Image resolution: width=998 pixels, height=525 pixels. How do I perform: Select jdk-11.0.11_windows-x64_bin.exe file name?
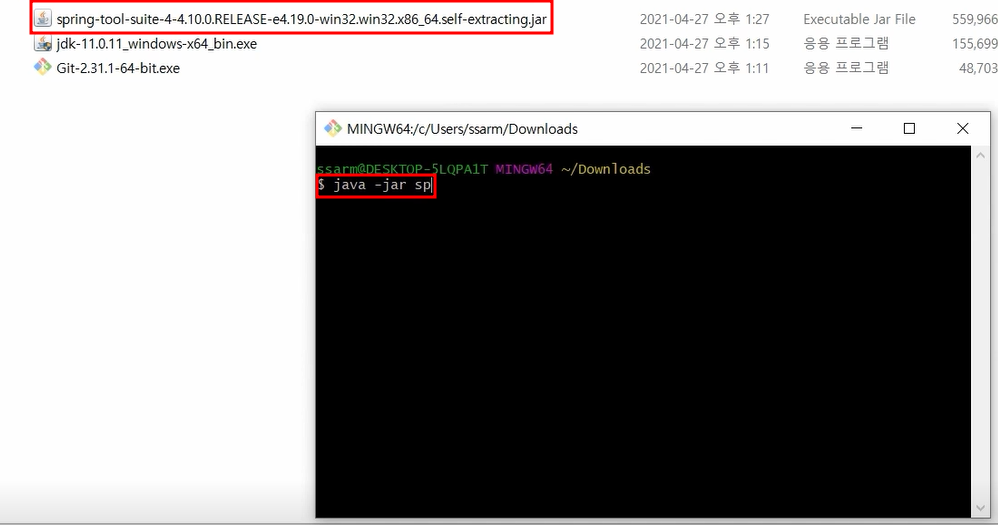pos(157,44)
